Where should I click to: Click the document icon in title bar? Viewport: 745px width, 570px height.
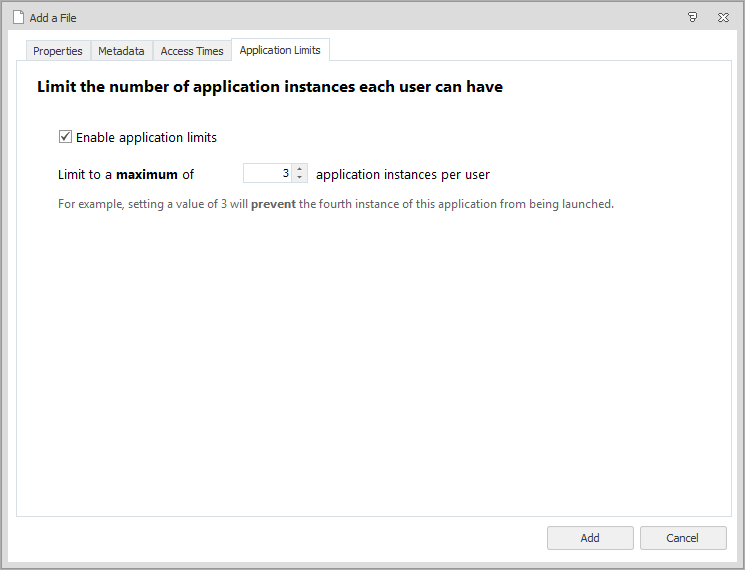point(18,17)
